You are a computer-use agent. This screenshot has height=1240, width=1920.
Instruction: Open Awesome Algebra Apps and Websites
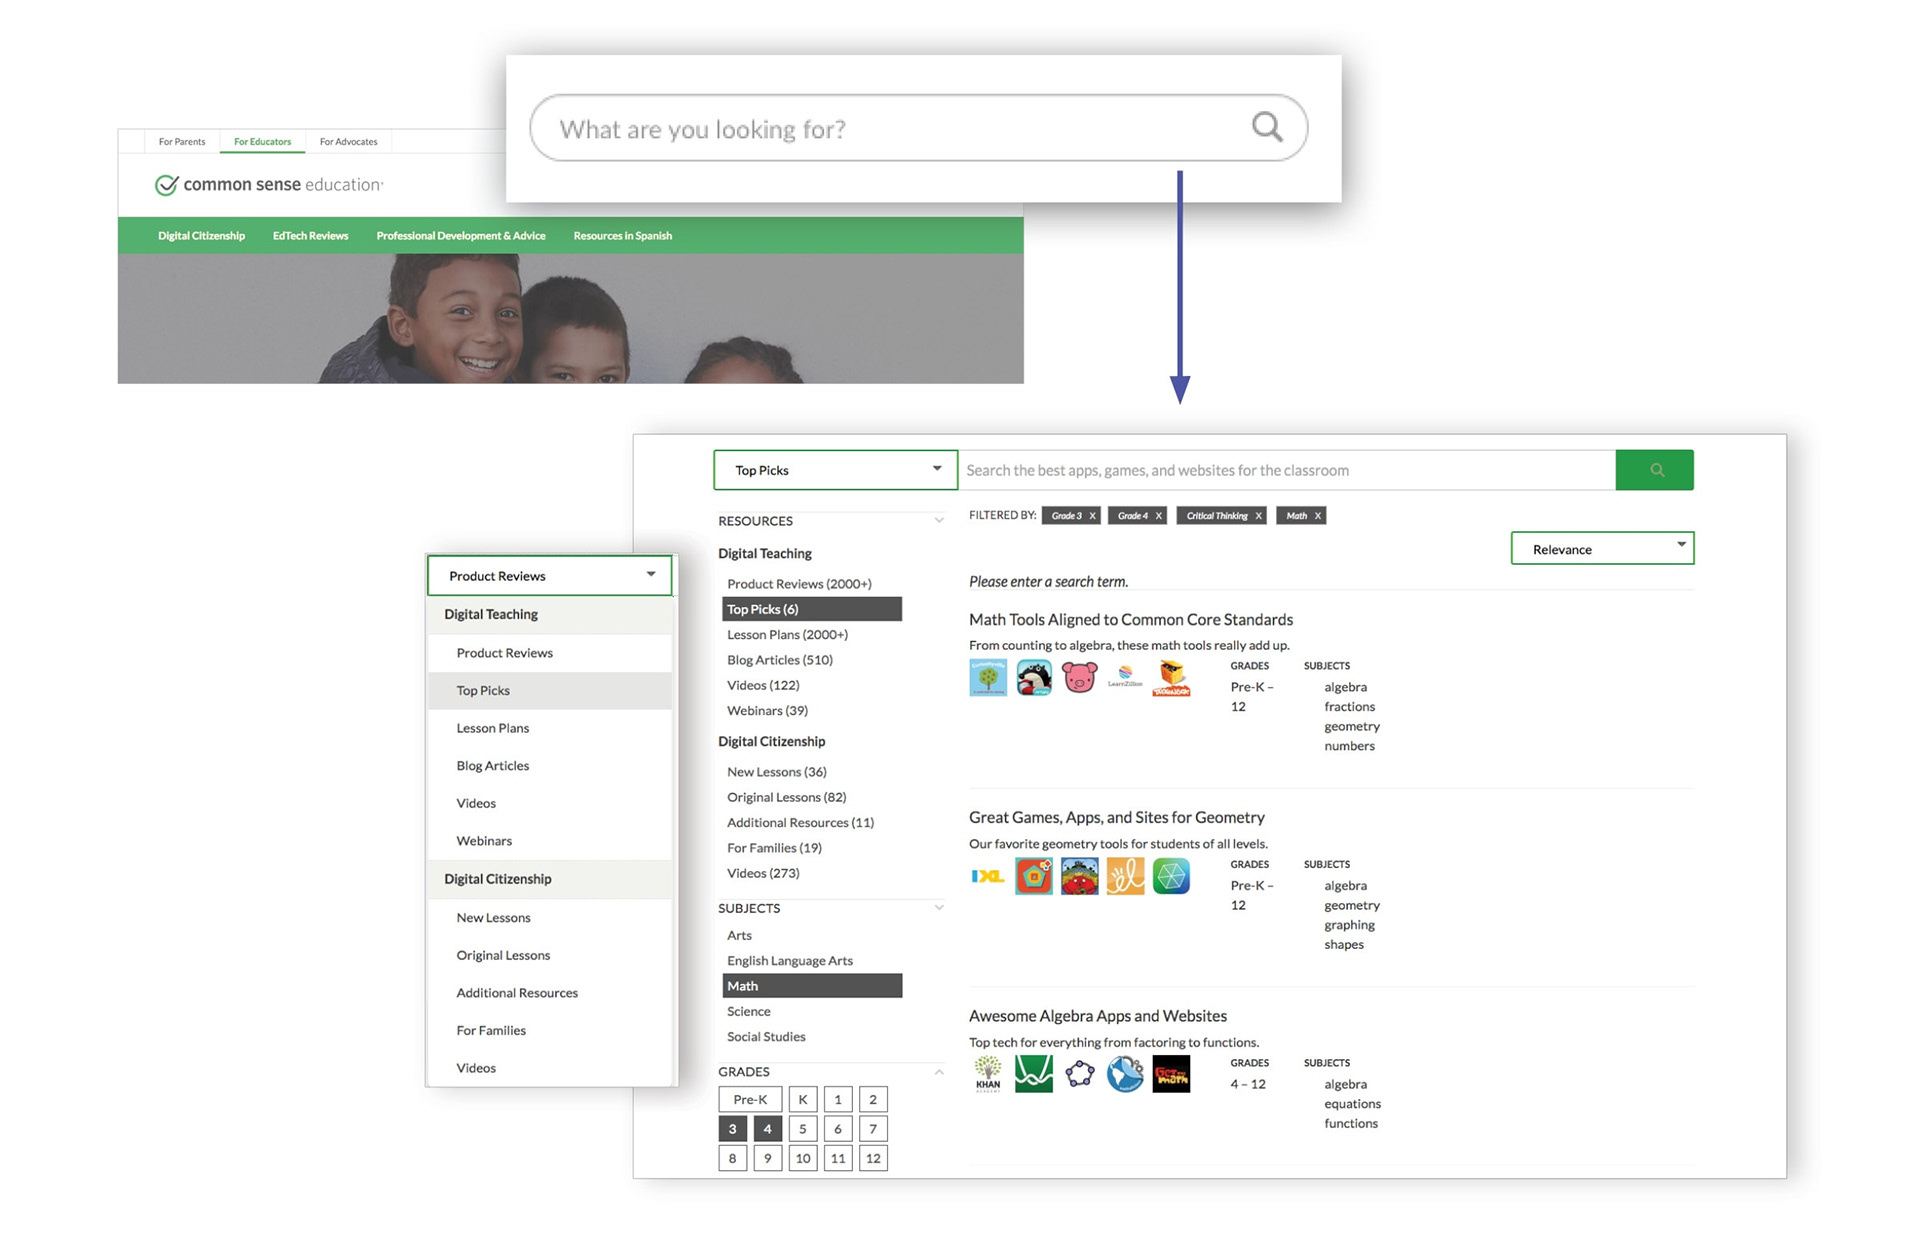tap(1098, 1016)
